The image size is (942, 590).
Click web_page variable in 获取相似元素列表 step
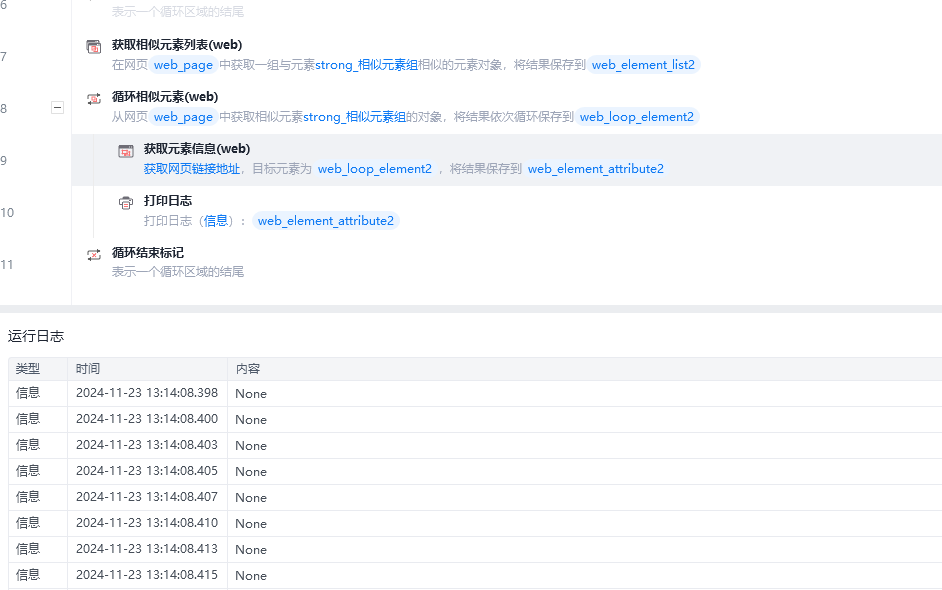(183, 65)
